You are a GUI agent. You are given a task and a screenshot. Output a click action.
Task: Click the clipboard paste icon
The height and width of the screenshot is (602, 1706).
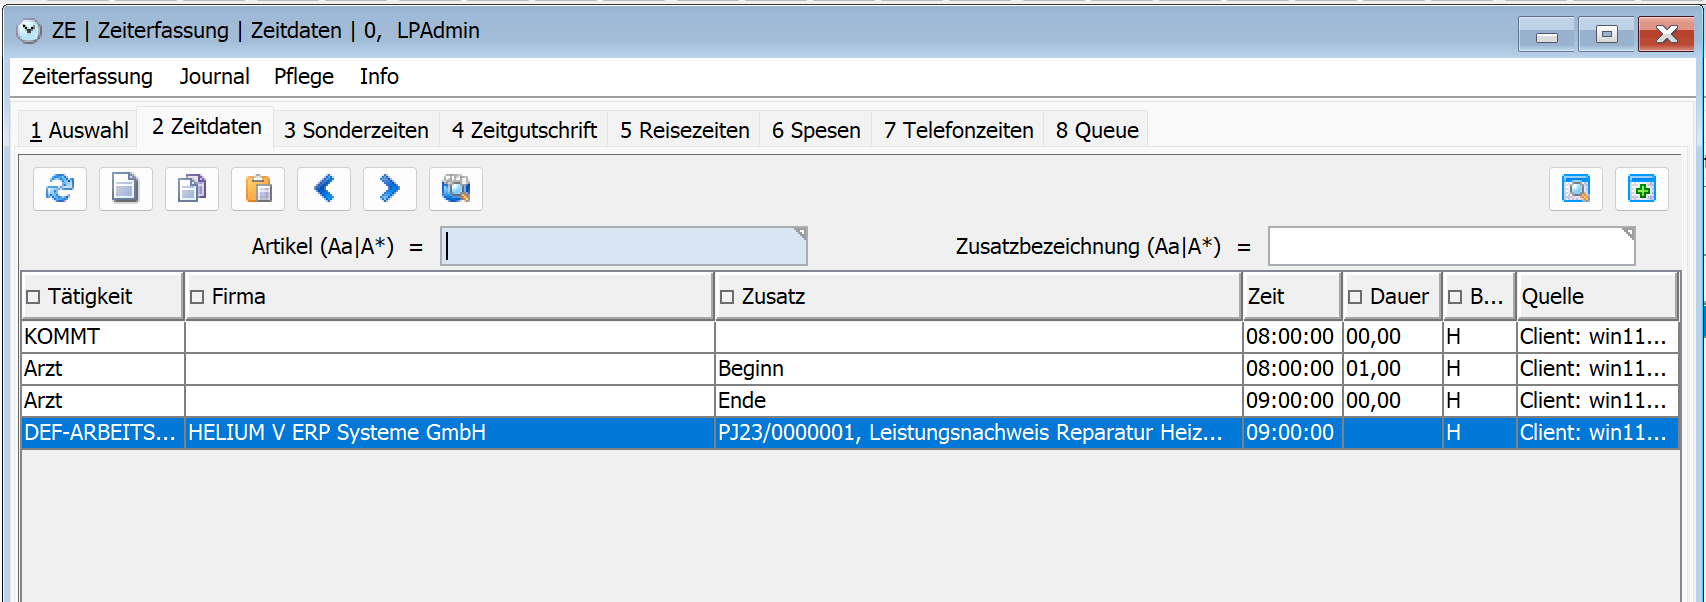tap(258, 189)
